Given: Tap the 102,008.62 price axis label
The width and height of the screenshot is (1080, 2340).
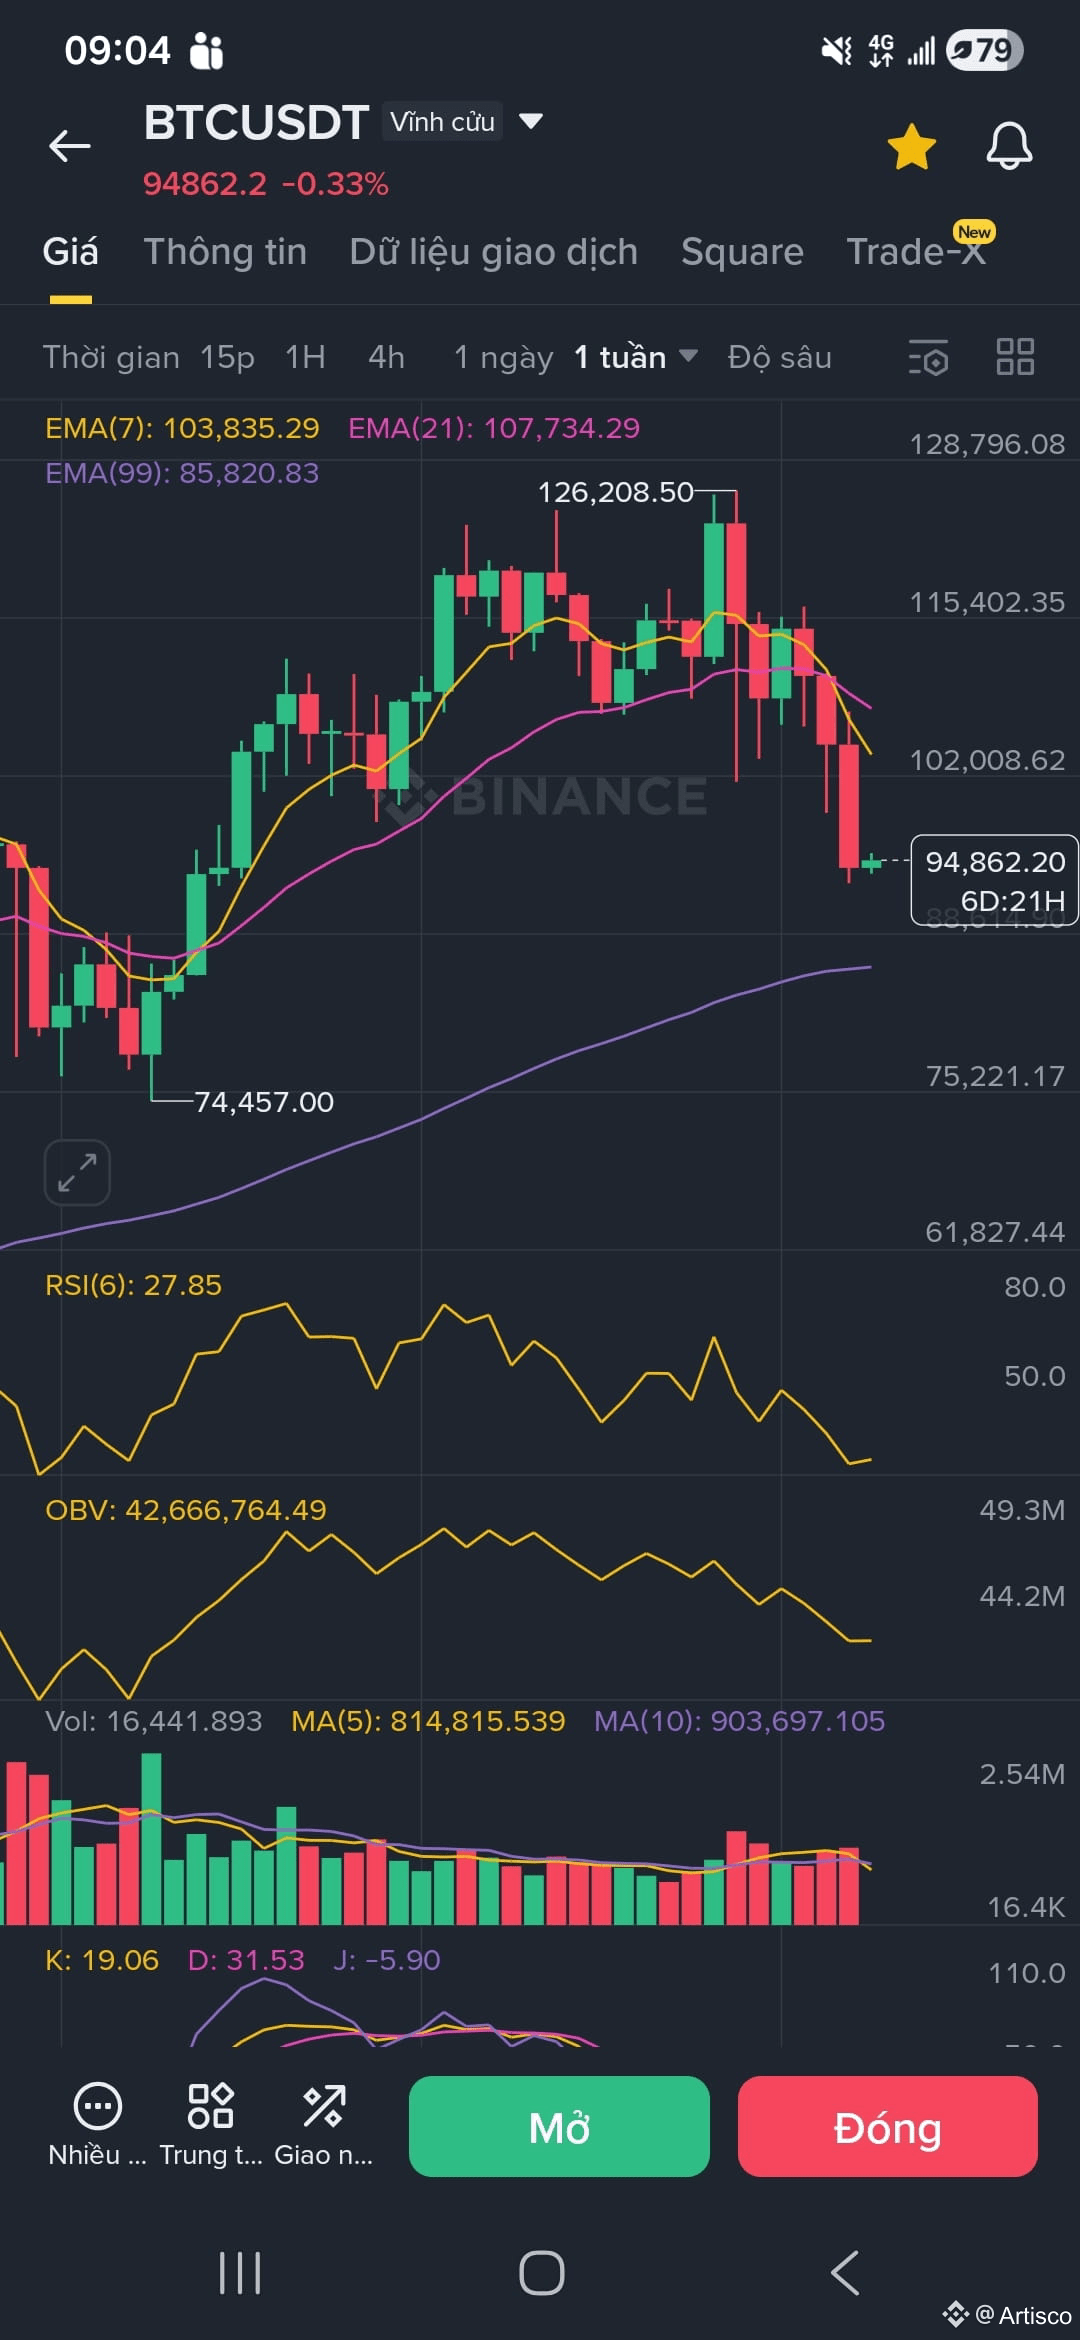Looking at the screenshot, I should coord(987,760).
